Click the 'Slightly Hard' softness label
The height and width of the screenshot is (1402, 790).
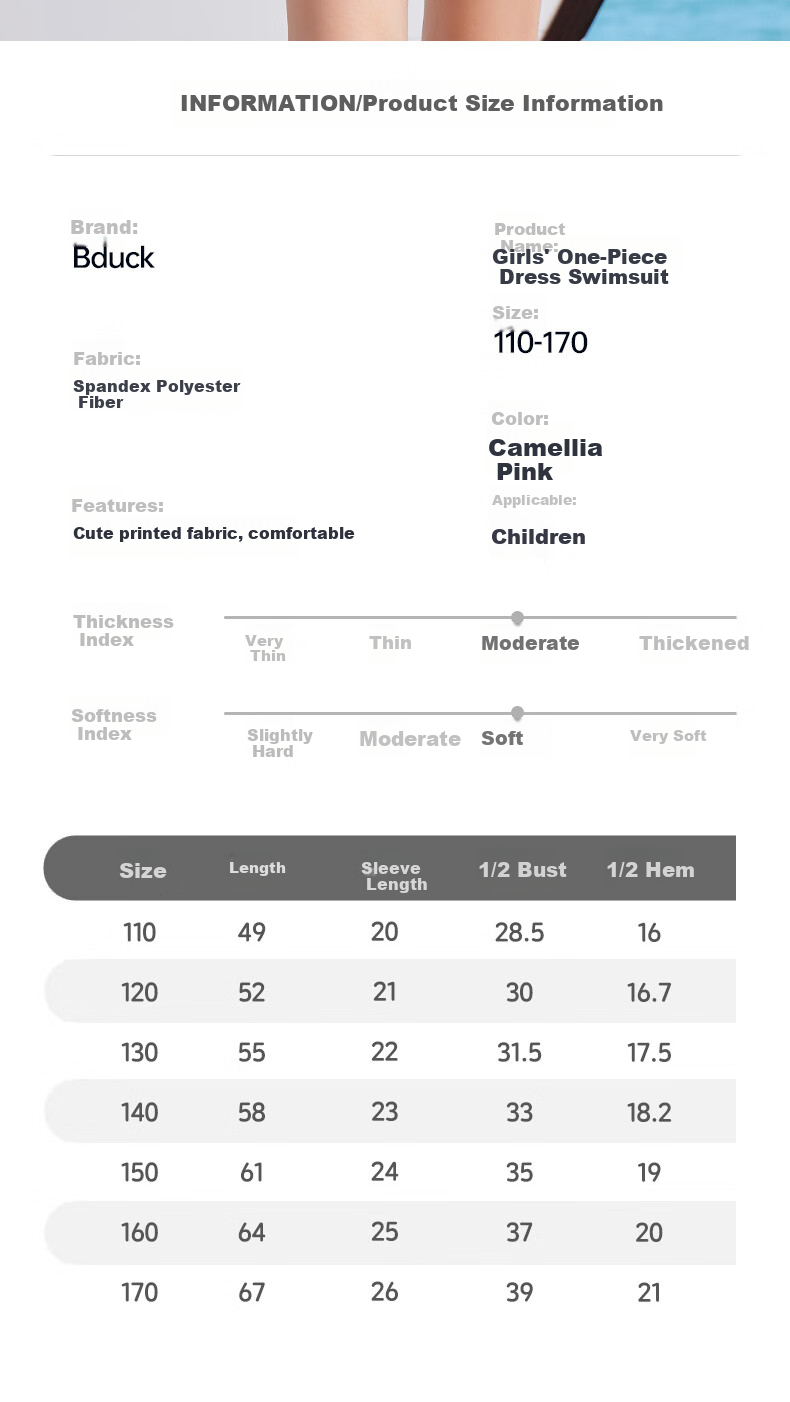[x=279, y=743]
